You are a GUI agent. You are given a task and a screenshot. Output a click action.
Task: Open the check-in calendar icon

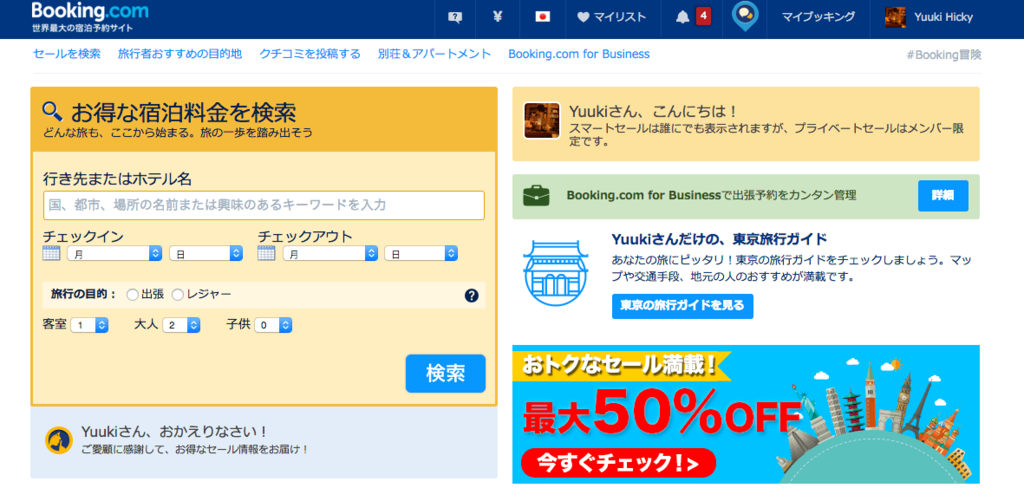point(52,253)
